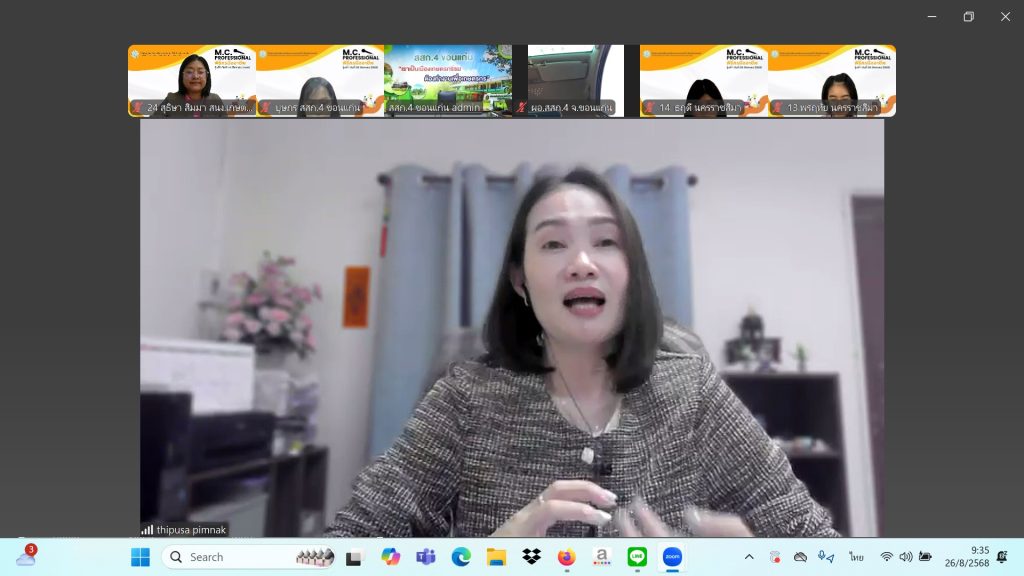Image resolution: width=1024 pixels, height=576 pixels.
Task: Switch the Thai input language indicator
Action: (x=856, y=557)
